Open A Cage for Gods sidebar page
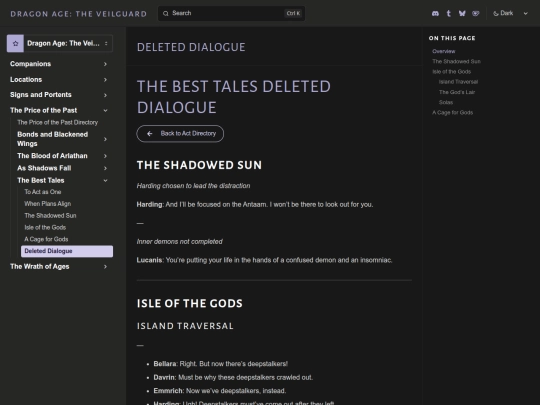 [x=46, y=239]
